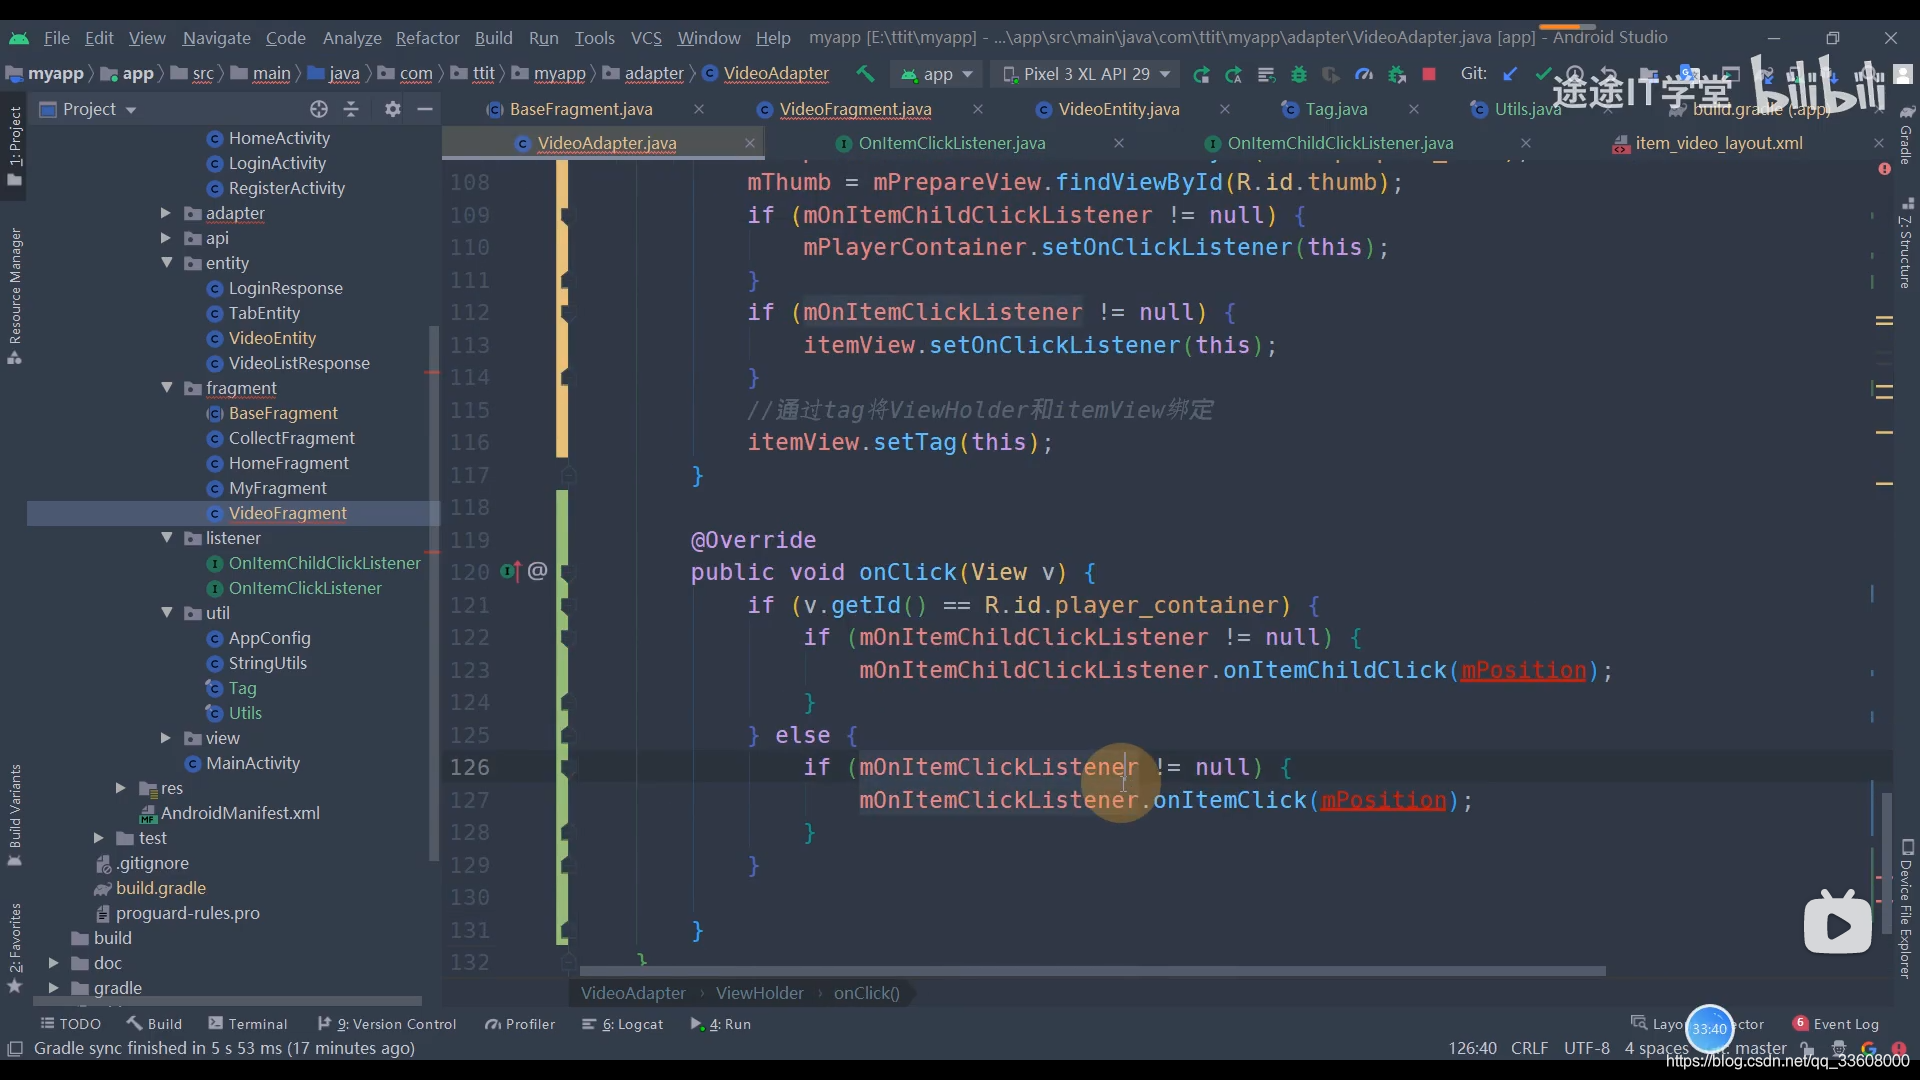Collapse the util package folder
Screen dimensions: 1920x1080
(x=166, y=613)
